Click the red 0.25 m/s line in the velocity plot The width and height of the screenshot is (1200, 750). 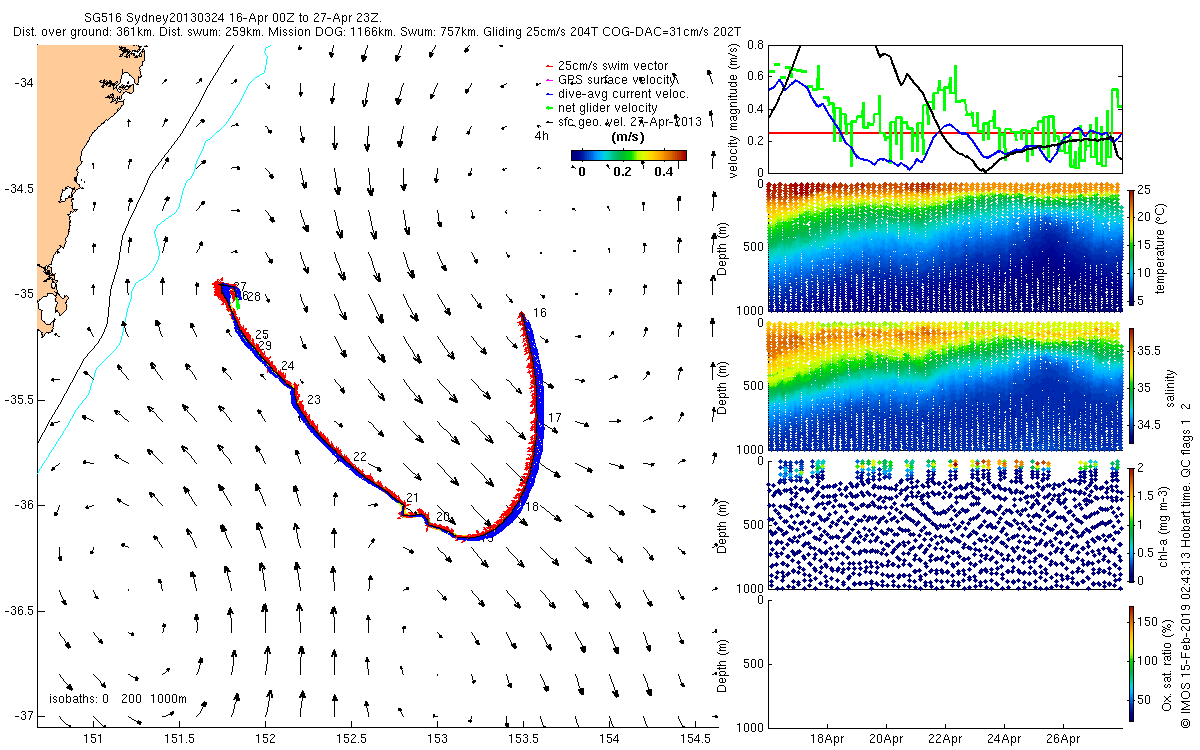pyautogui.click(x=943, y=132)
